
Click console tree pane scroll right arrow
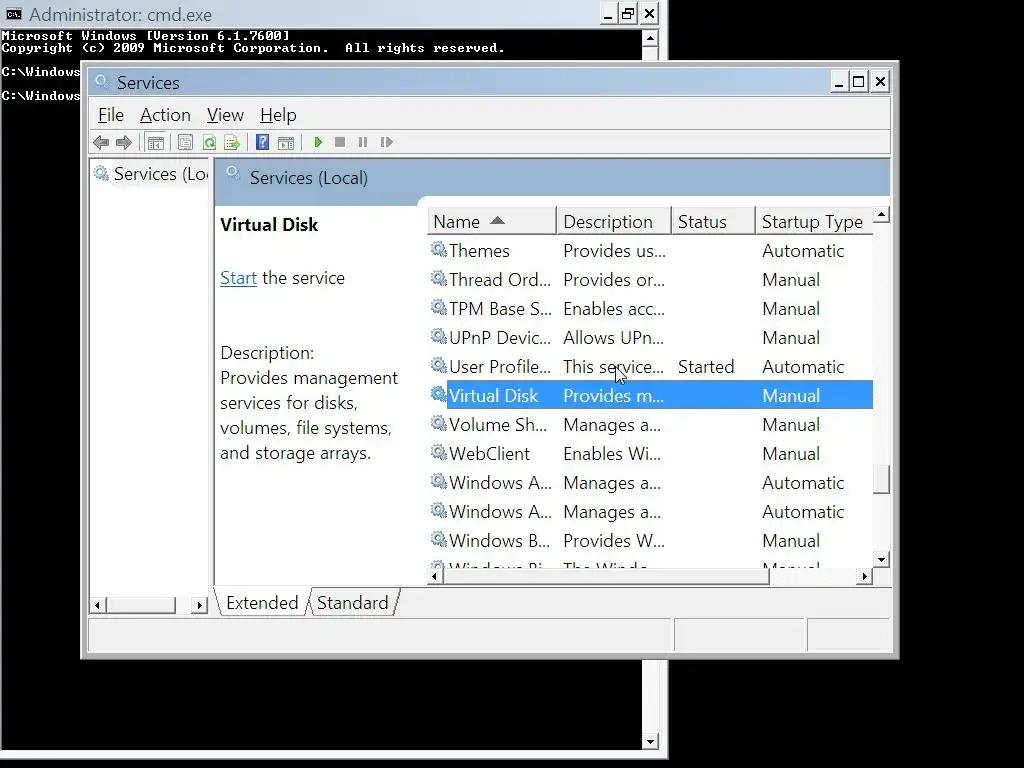199,605
